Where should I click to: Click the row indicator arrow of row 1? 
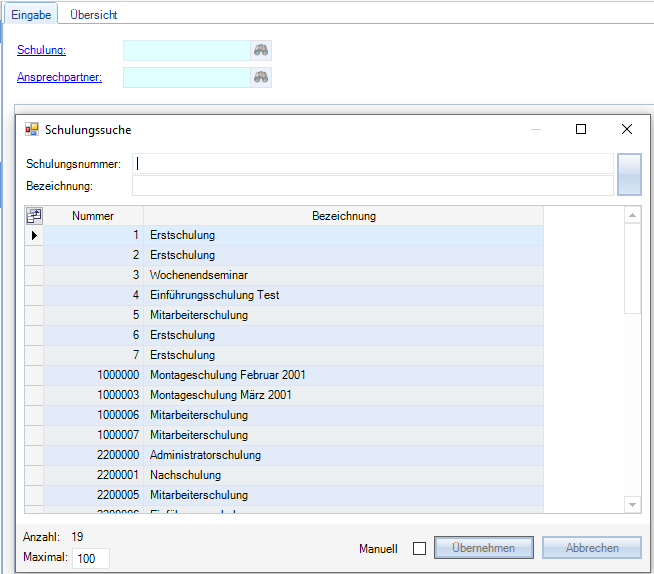tap(34, 236)
